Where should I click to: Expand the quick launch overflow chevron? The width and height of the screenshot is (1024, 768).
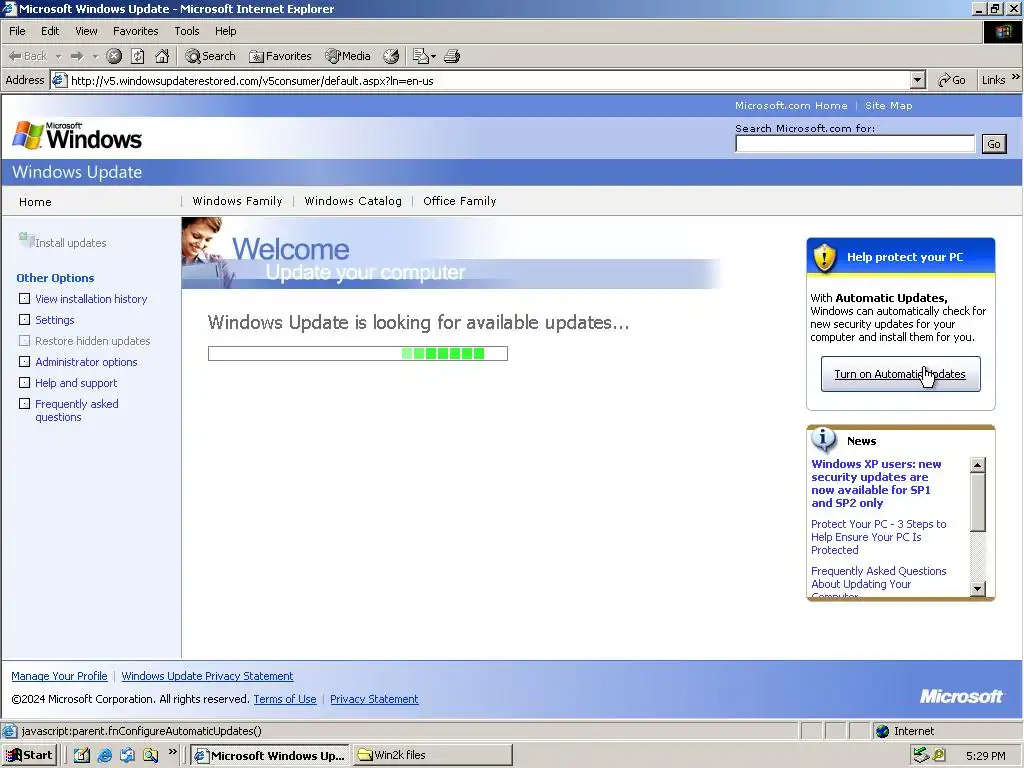pos(172,752)
